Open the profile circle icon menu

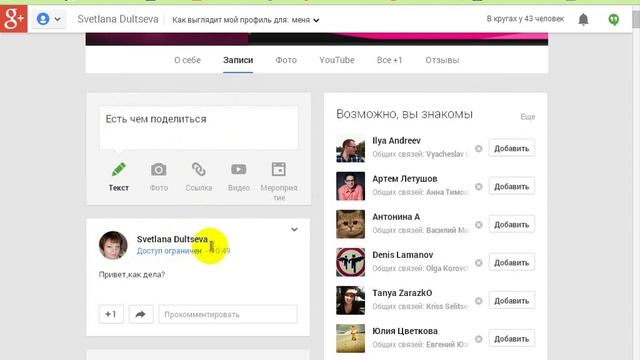(x=48, y=19)
